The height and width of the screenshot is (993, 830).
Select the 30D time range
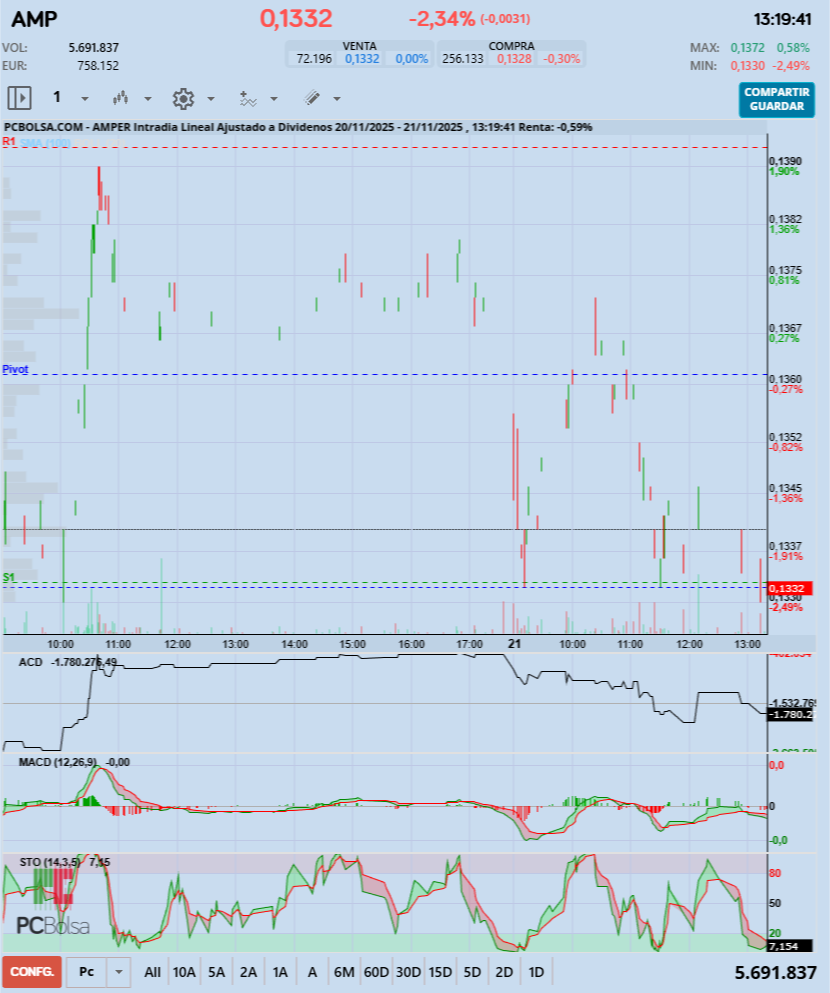tap(408, 971)
